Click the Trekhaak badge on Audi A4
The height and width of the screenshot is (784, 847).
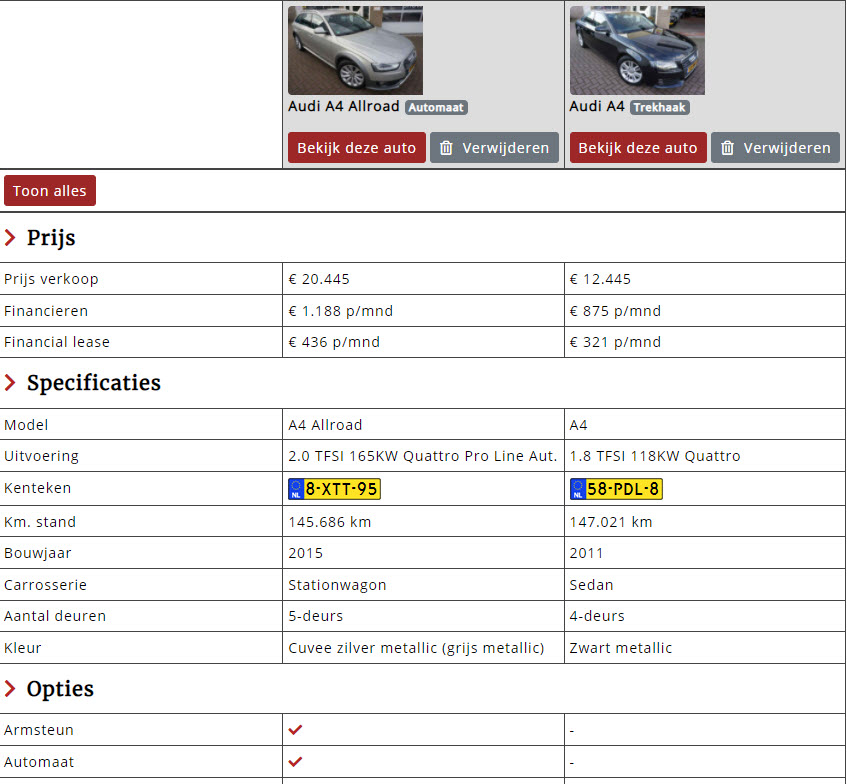coord(660,108)
